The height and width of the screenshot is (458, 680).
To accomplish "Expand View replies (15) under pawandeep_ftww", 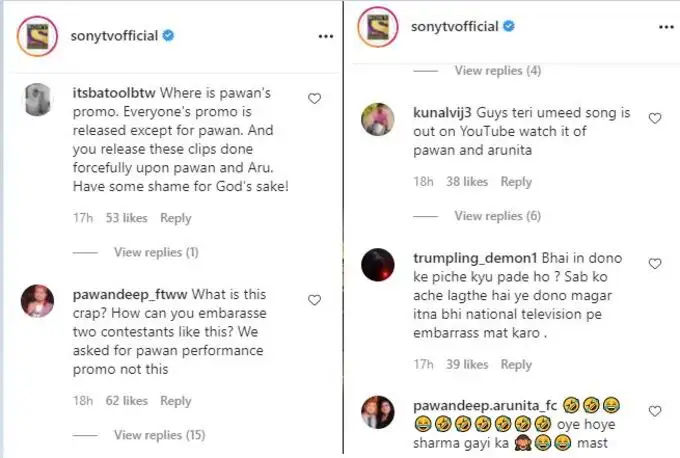I will [x=159, y=435].
